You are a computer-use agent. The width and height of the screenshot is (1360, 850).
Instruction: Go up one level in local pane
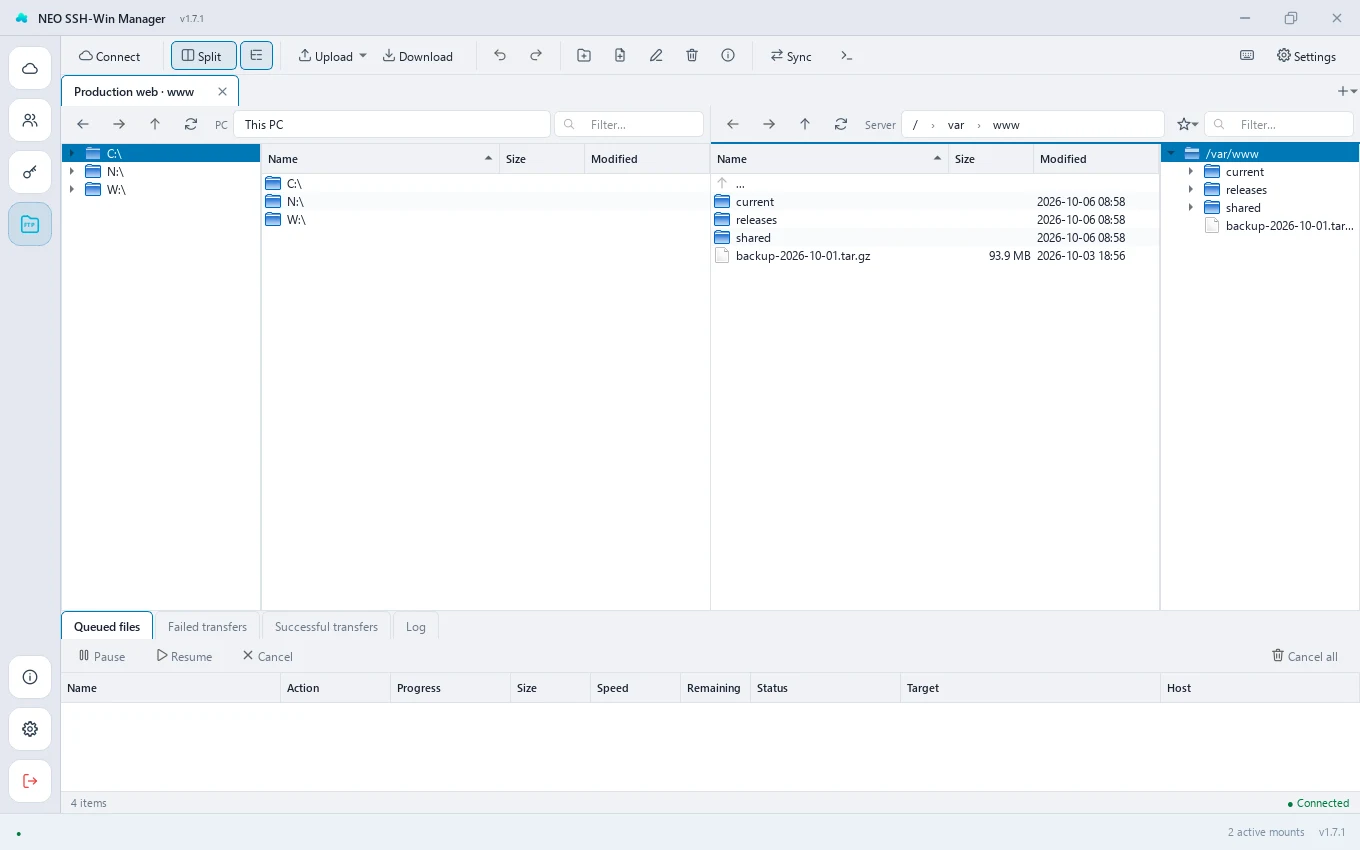click(x=155, y=125)
